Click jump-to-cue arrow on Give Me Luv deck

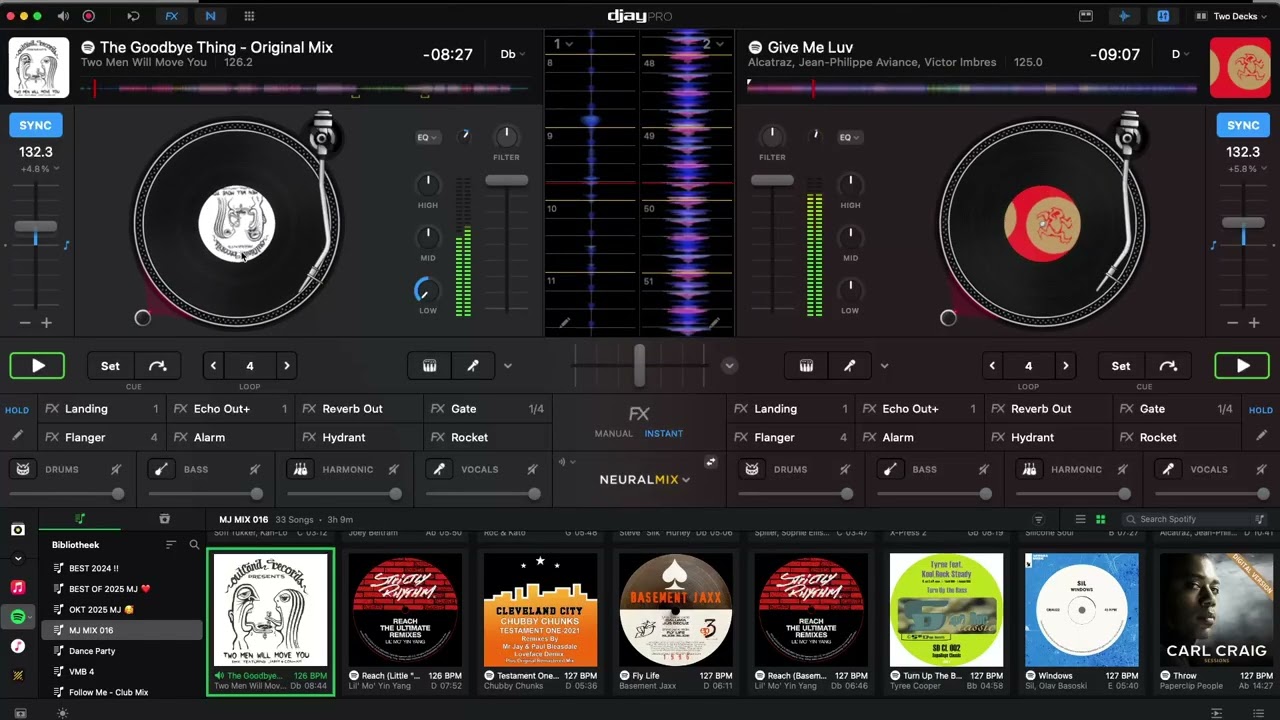coord(1168,366)
